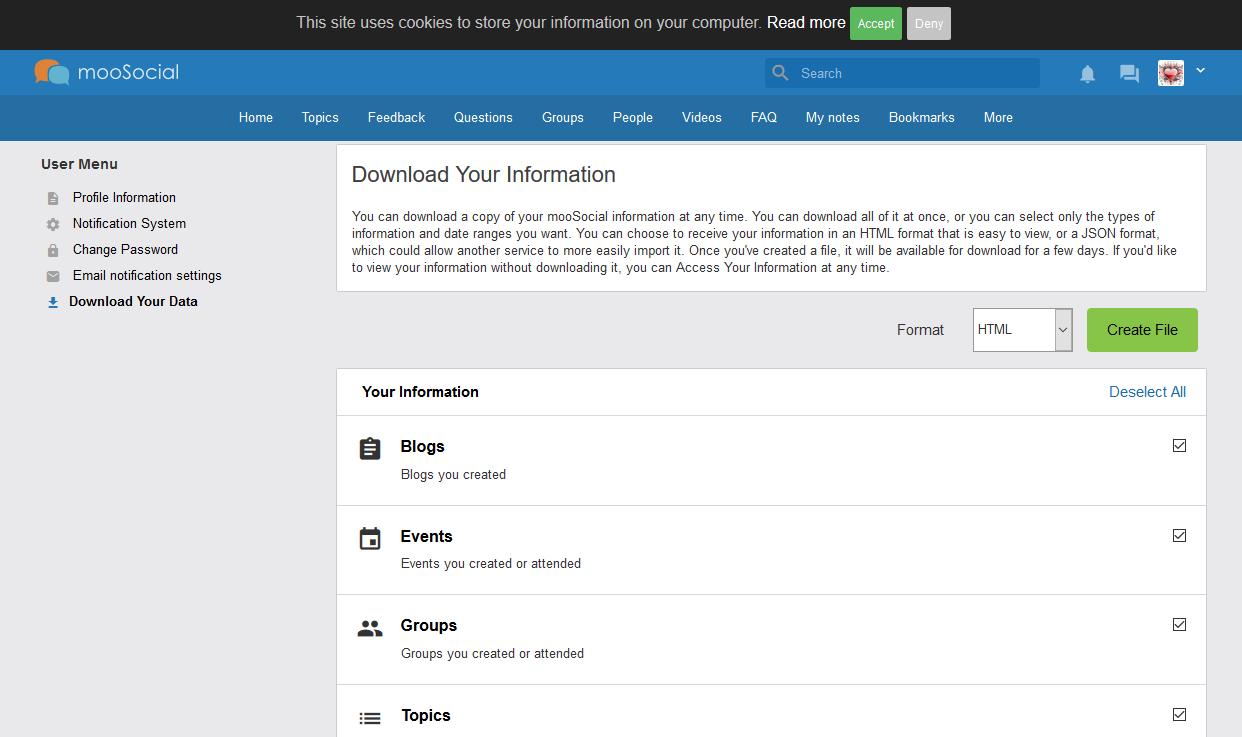The image size is (1242, 737).
Task: Click the Blogs clipboard icon
Action: point(370,449)
